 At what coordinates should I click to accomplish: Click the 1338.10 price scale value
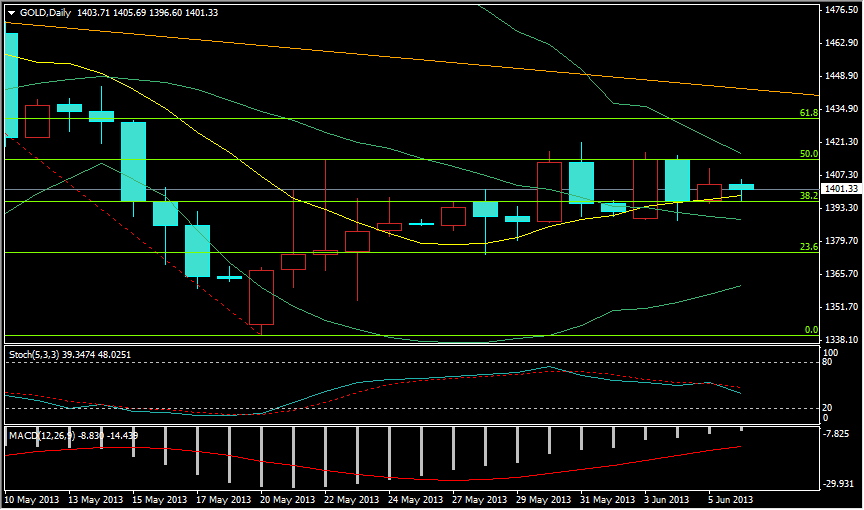[x=841, y=340]
